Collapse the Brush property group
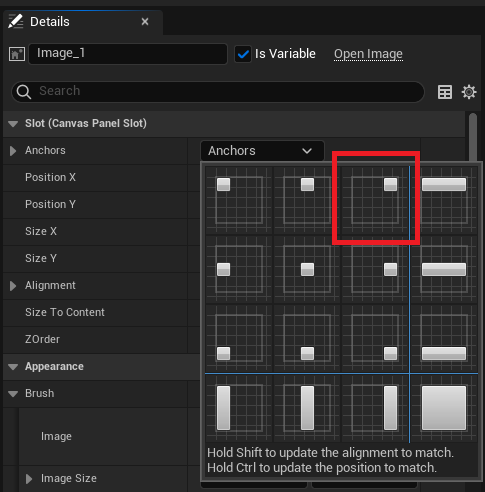 tap(13, 394)
